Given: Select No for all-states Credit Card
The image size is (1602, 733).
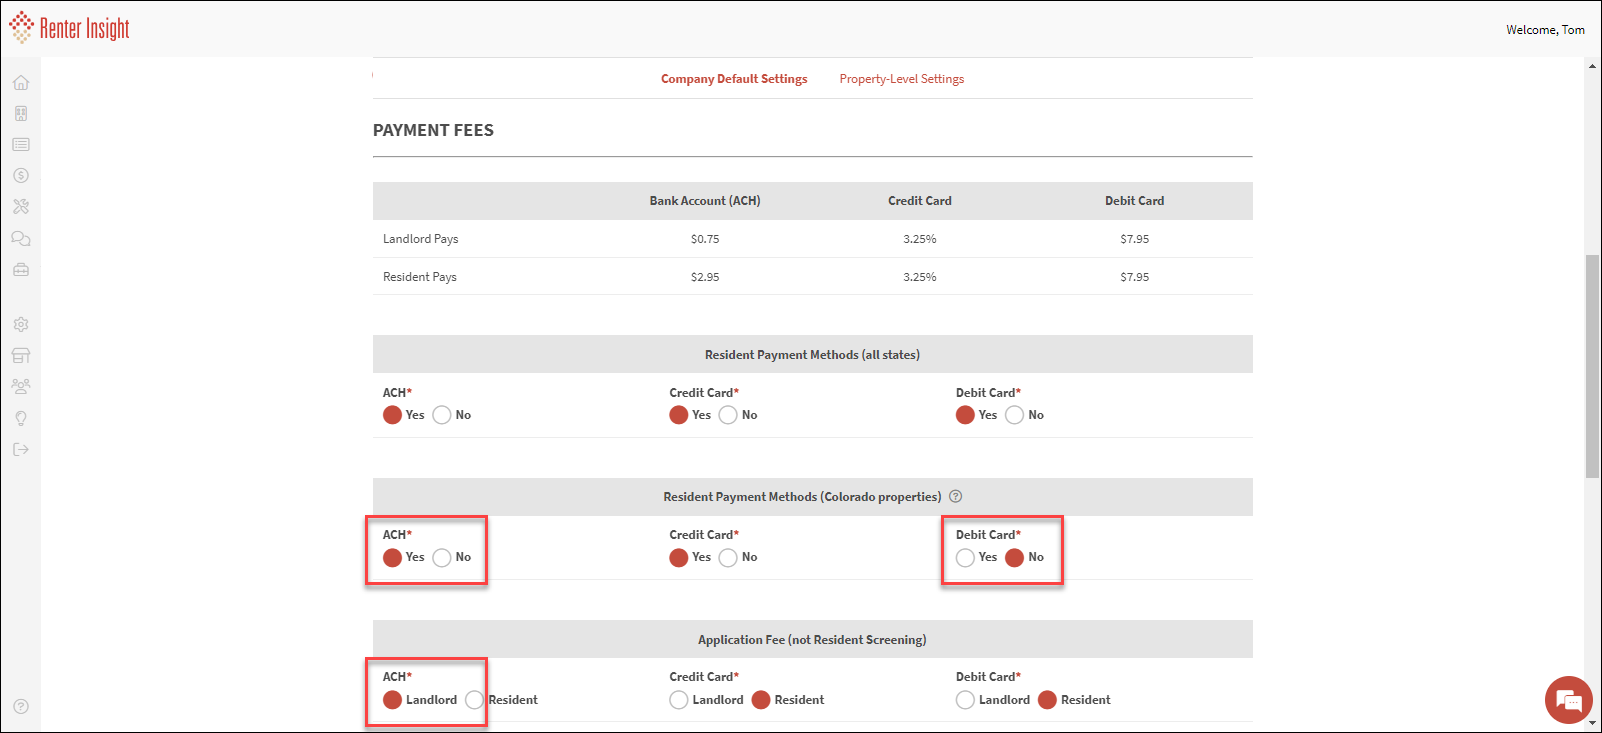Looking at the screenshot, I should (x=728, y=415).
